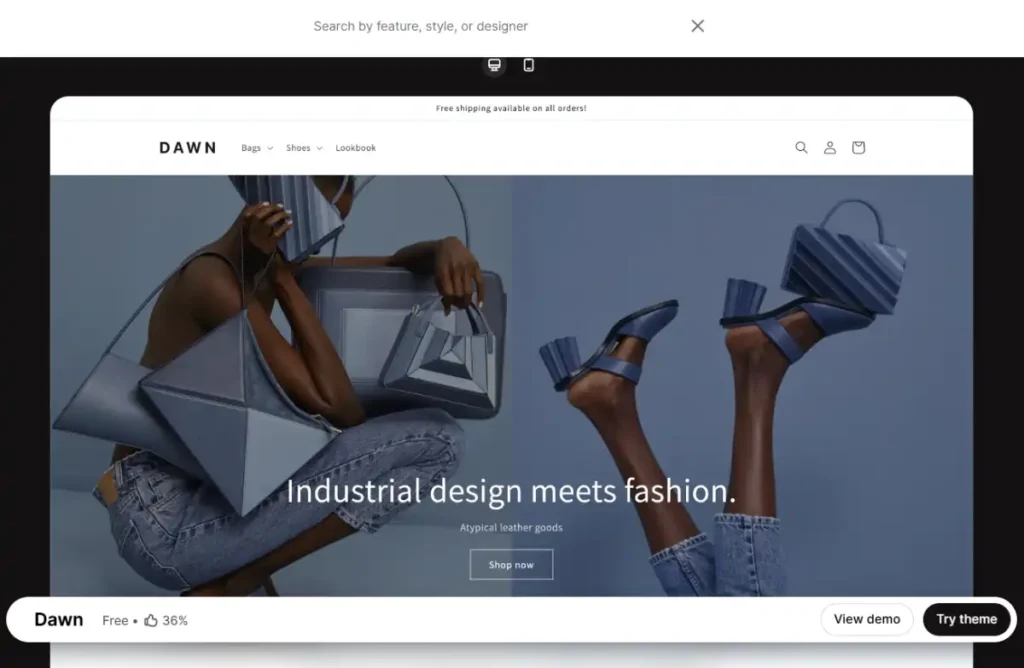Close the search bar
The height and width of the screenshot is (668, 1024).
point(697,26)
